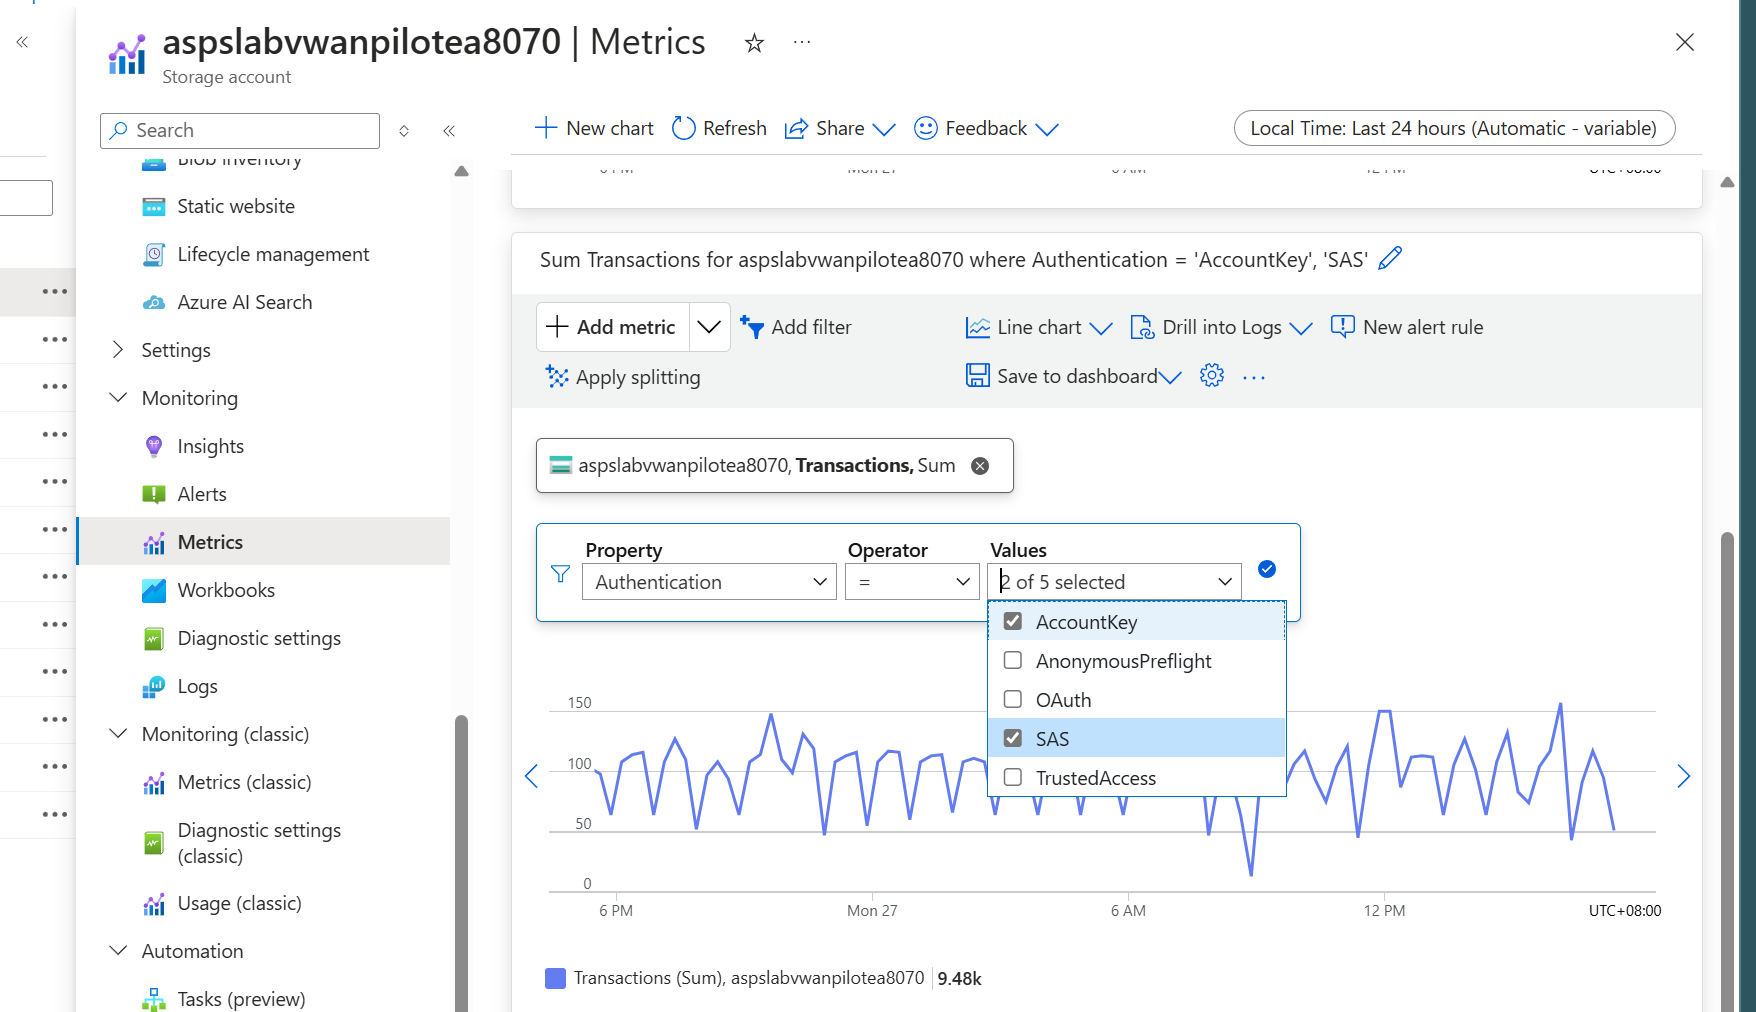Select the Metrics menu item
Image resolution: width=1756 pixels, height=1012 pixels.
(264, 541)
